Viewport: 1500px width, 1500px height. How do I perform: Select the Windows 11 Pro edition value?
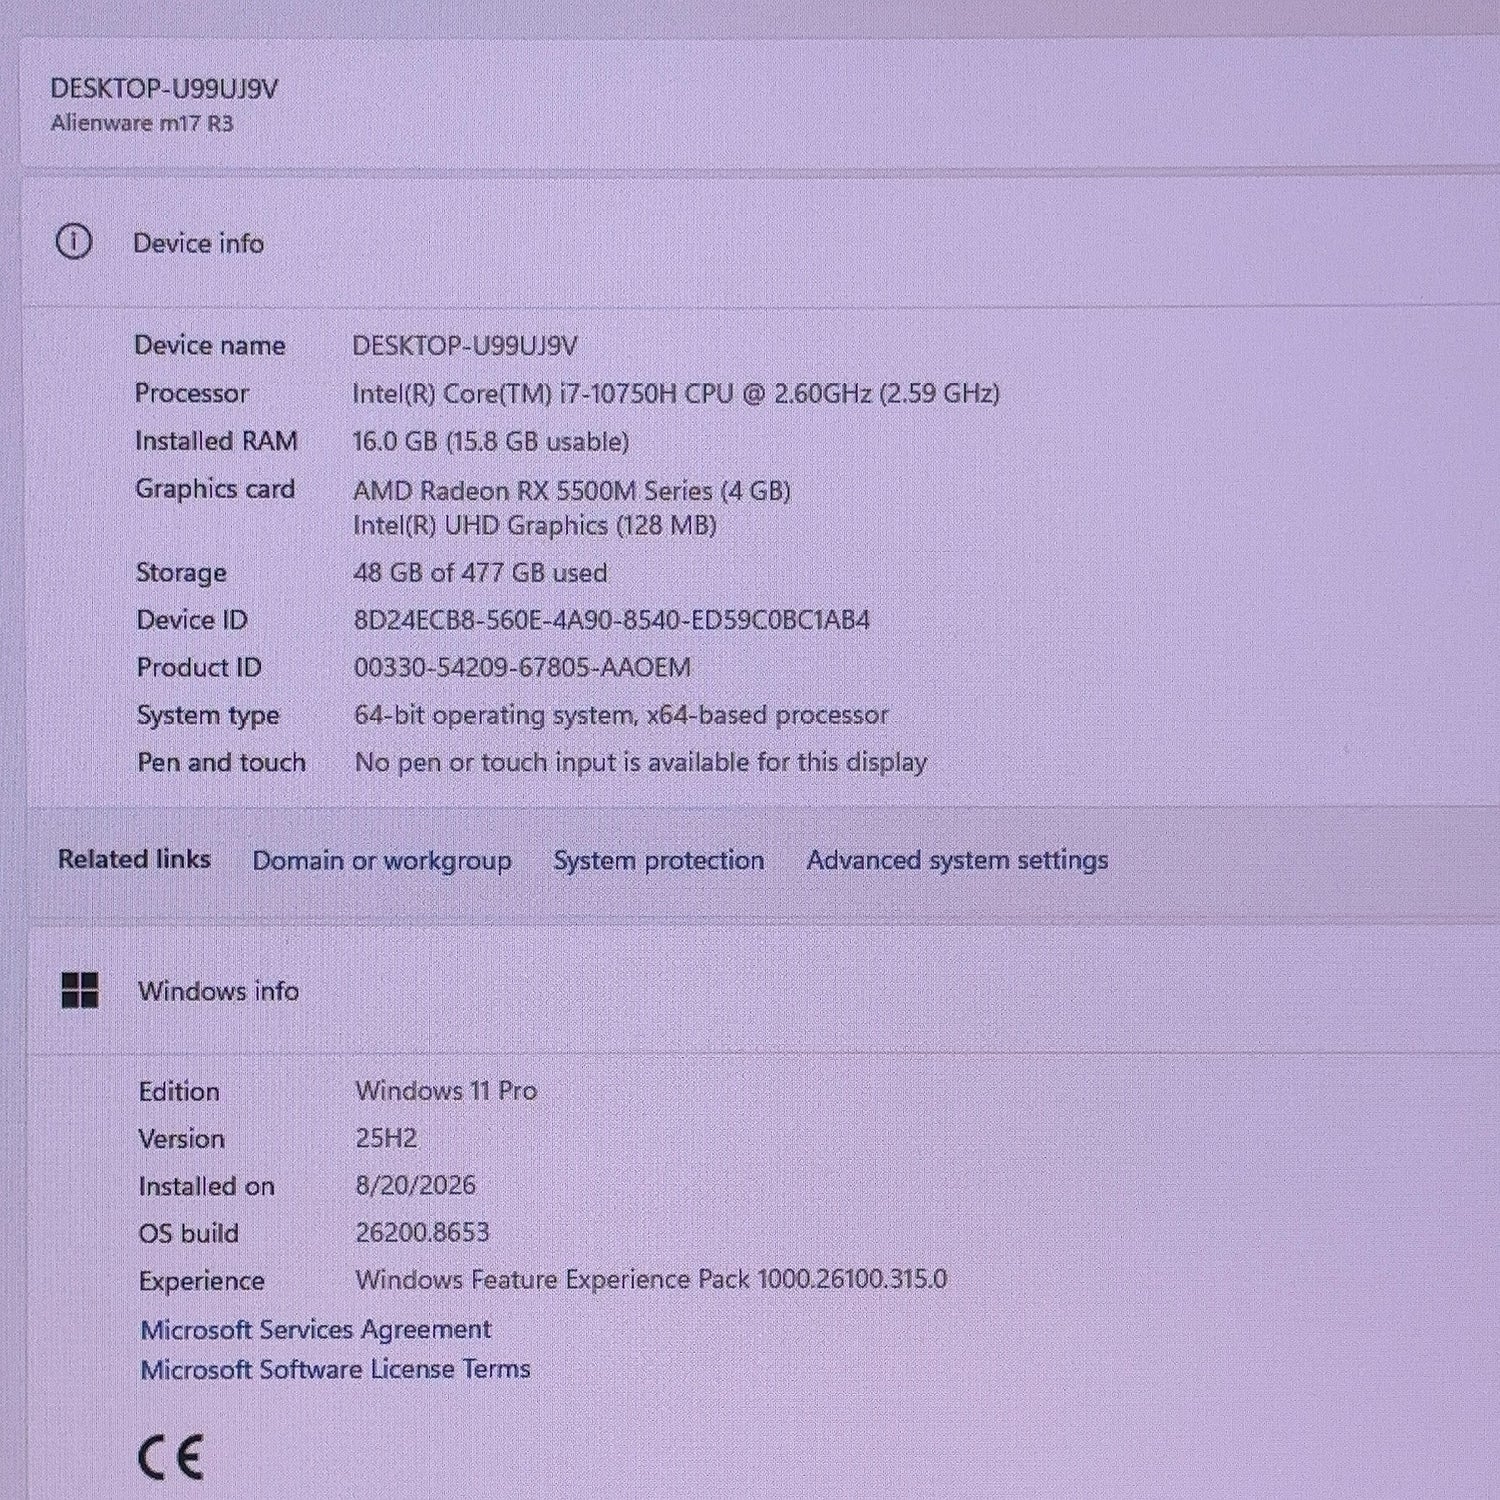446,1091
